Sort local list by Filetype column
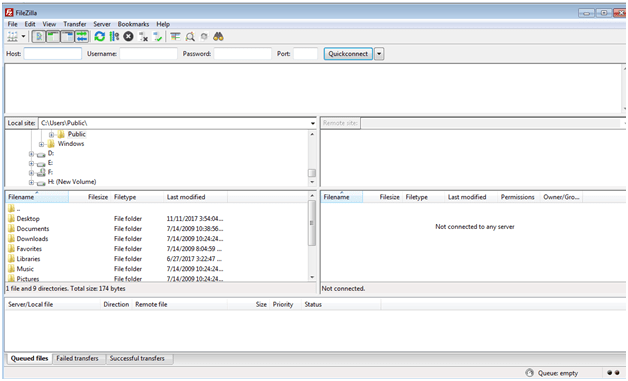The image size is (628, 381). (137, 197)
